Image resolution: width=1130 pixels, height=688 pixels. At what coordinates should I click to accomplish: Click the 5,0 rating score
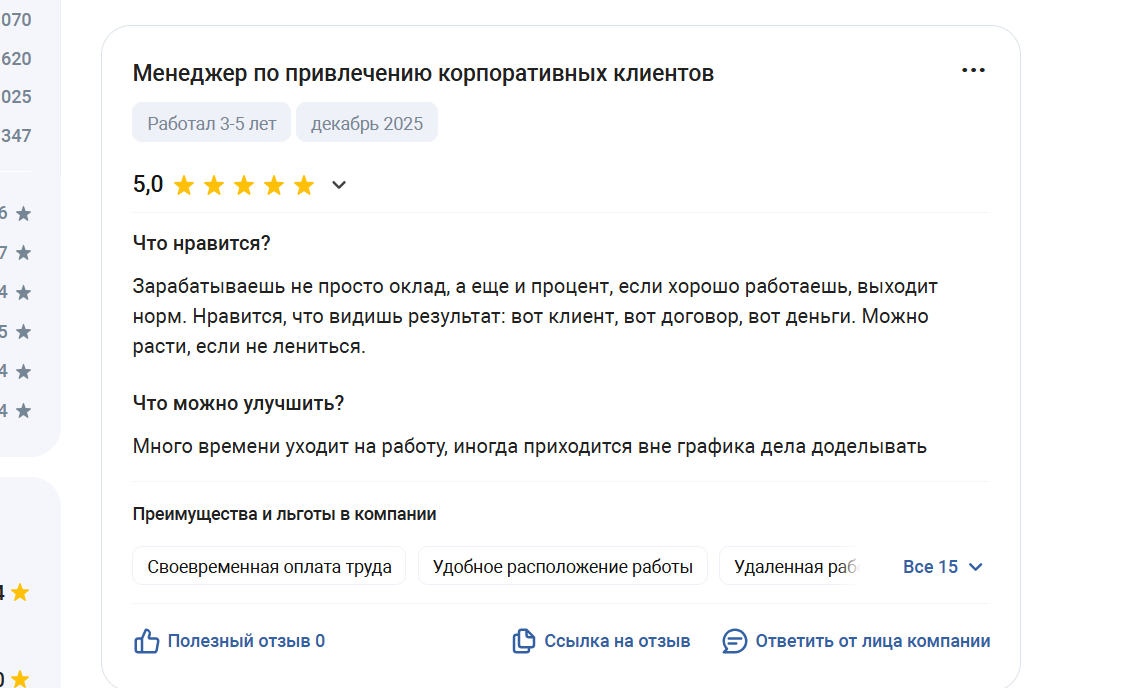(148, 185)
